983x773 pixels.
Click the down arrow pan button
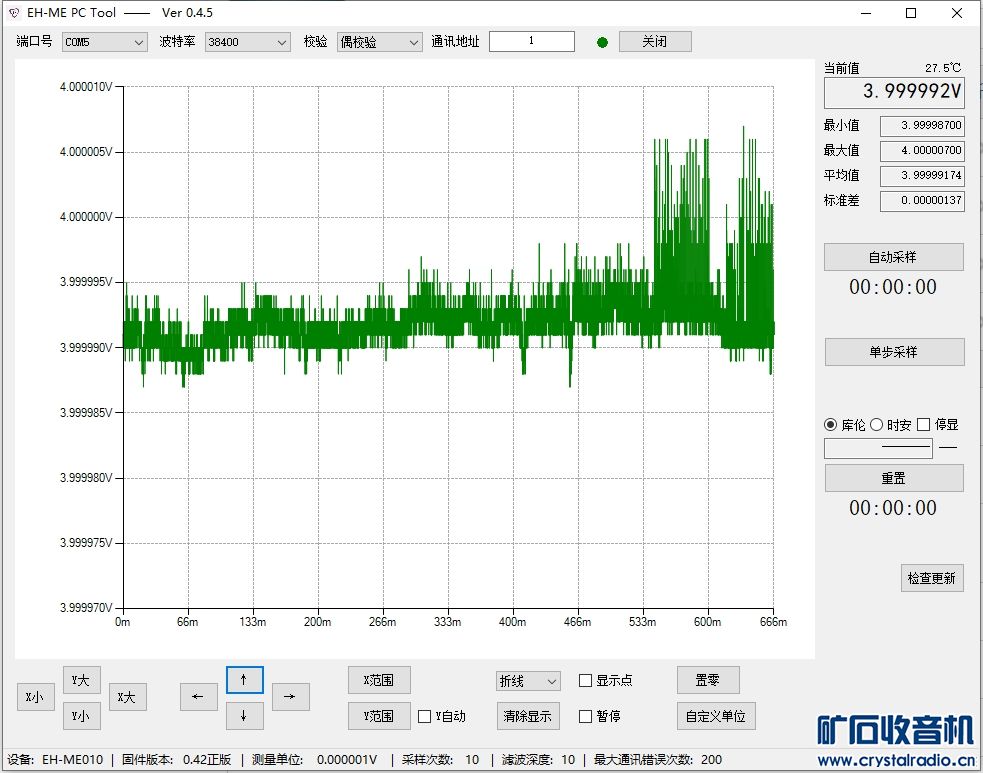coord(244,715)
